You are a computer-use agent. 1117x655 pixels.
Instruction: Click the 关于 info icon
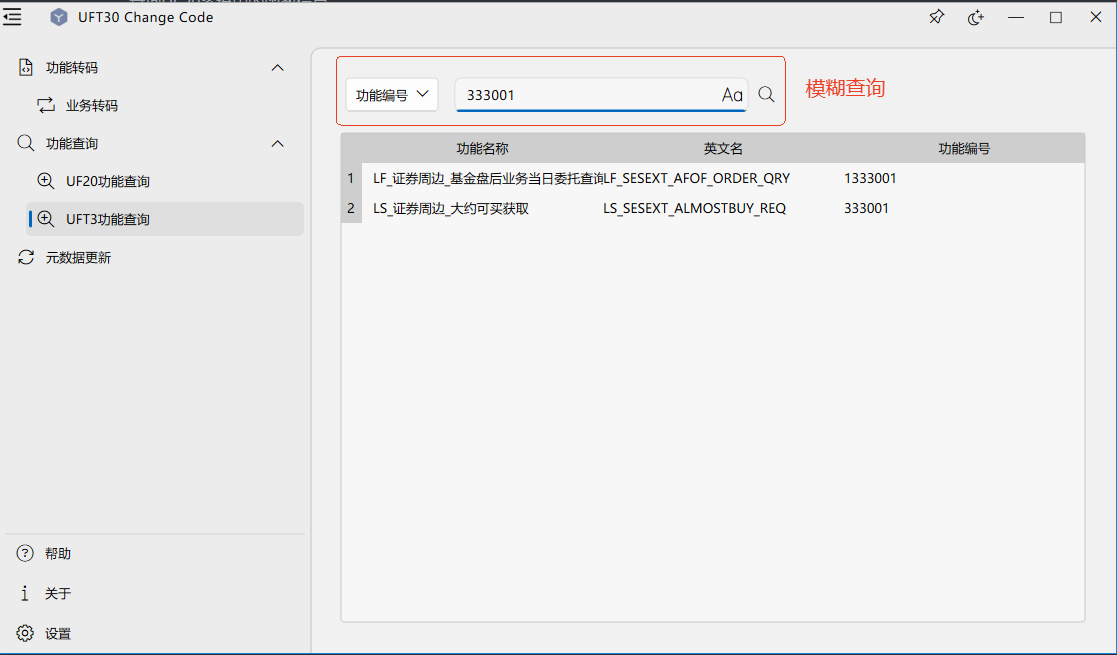point(25,593)
